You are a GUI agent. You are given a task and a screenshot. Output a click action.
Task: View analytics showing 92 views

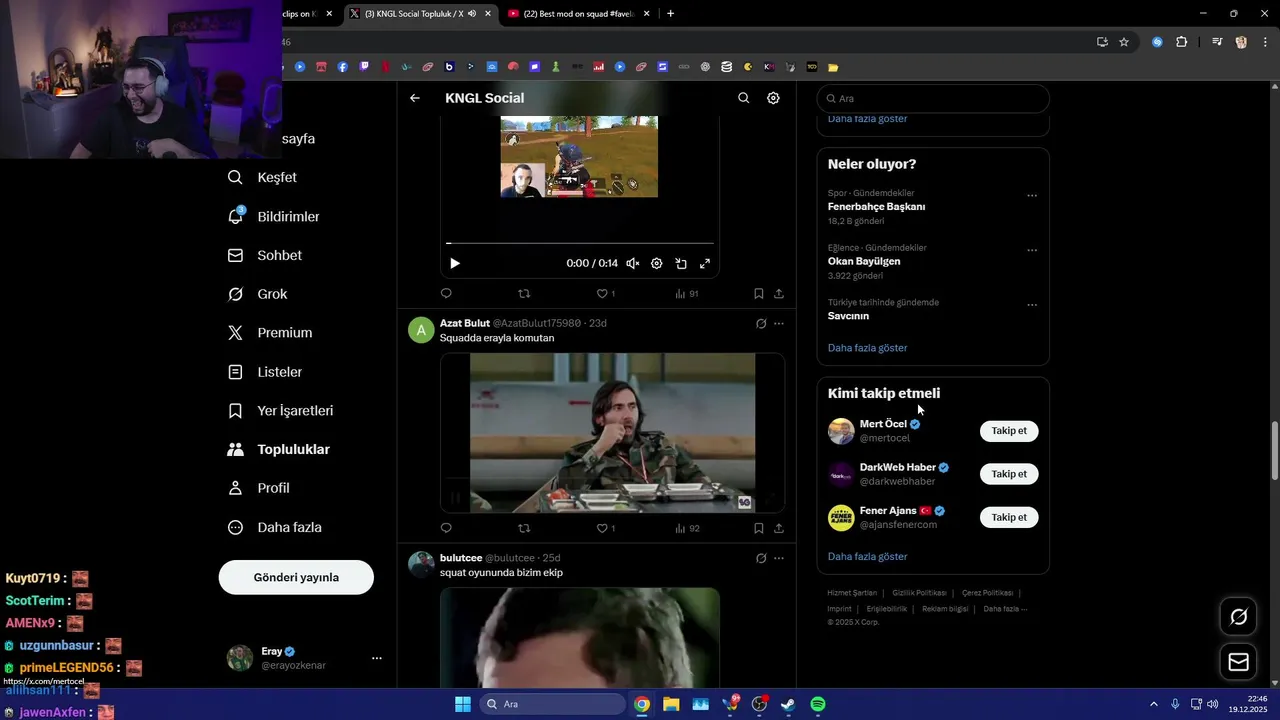687,528
